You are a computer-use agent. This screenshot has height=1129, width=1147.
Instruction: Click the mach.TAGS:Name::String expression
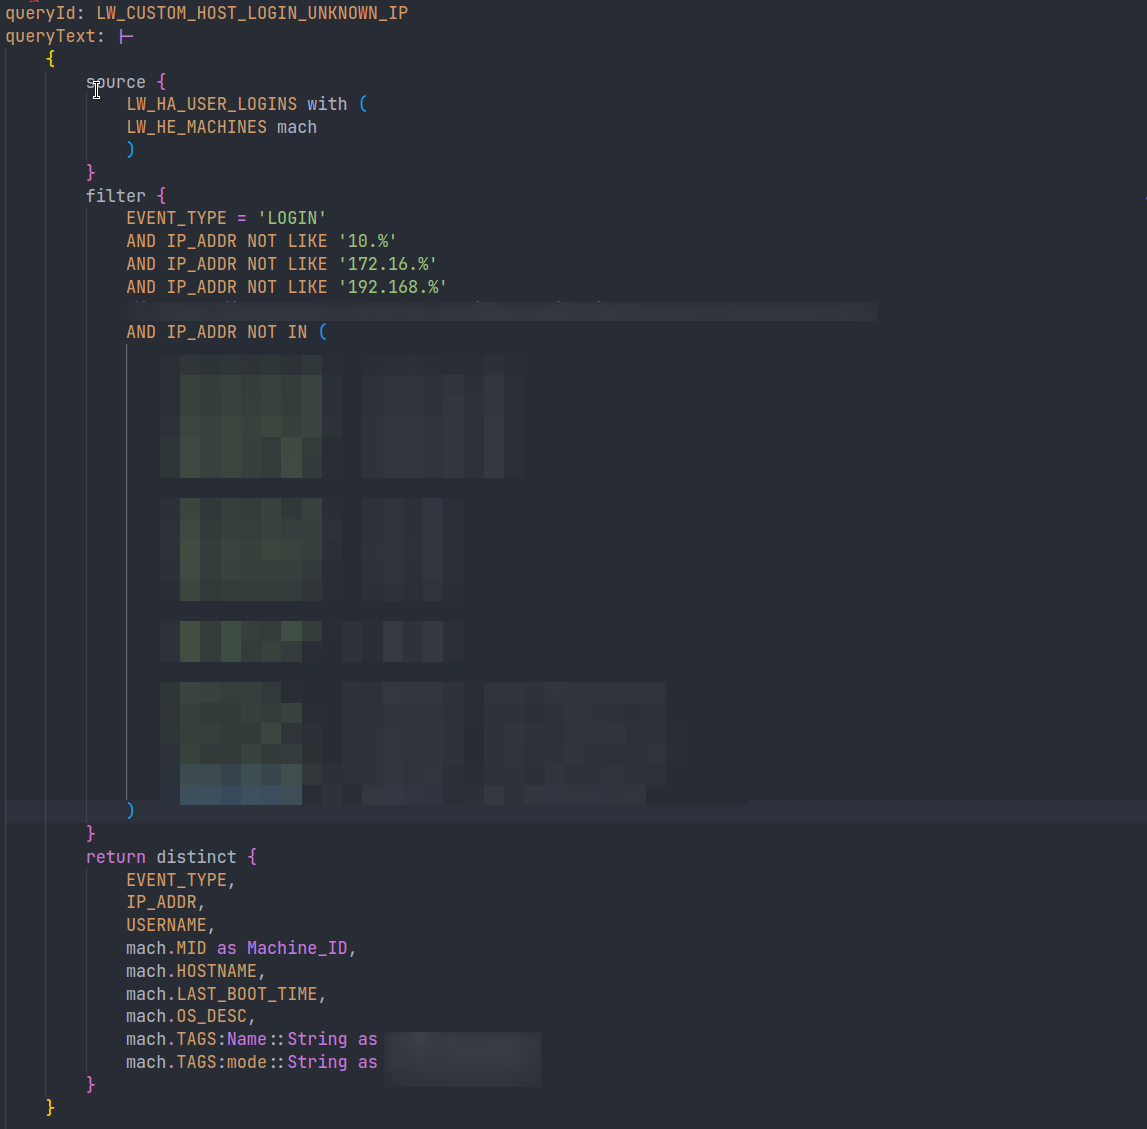237,1040
